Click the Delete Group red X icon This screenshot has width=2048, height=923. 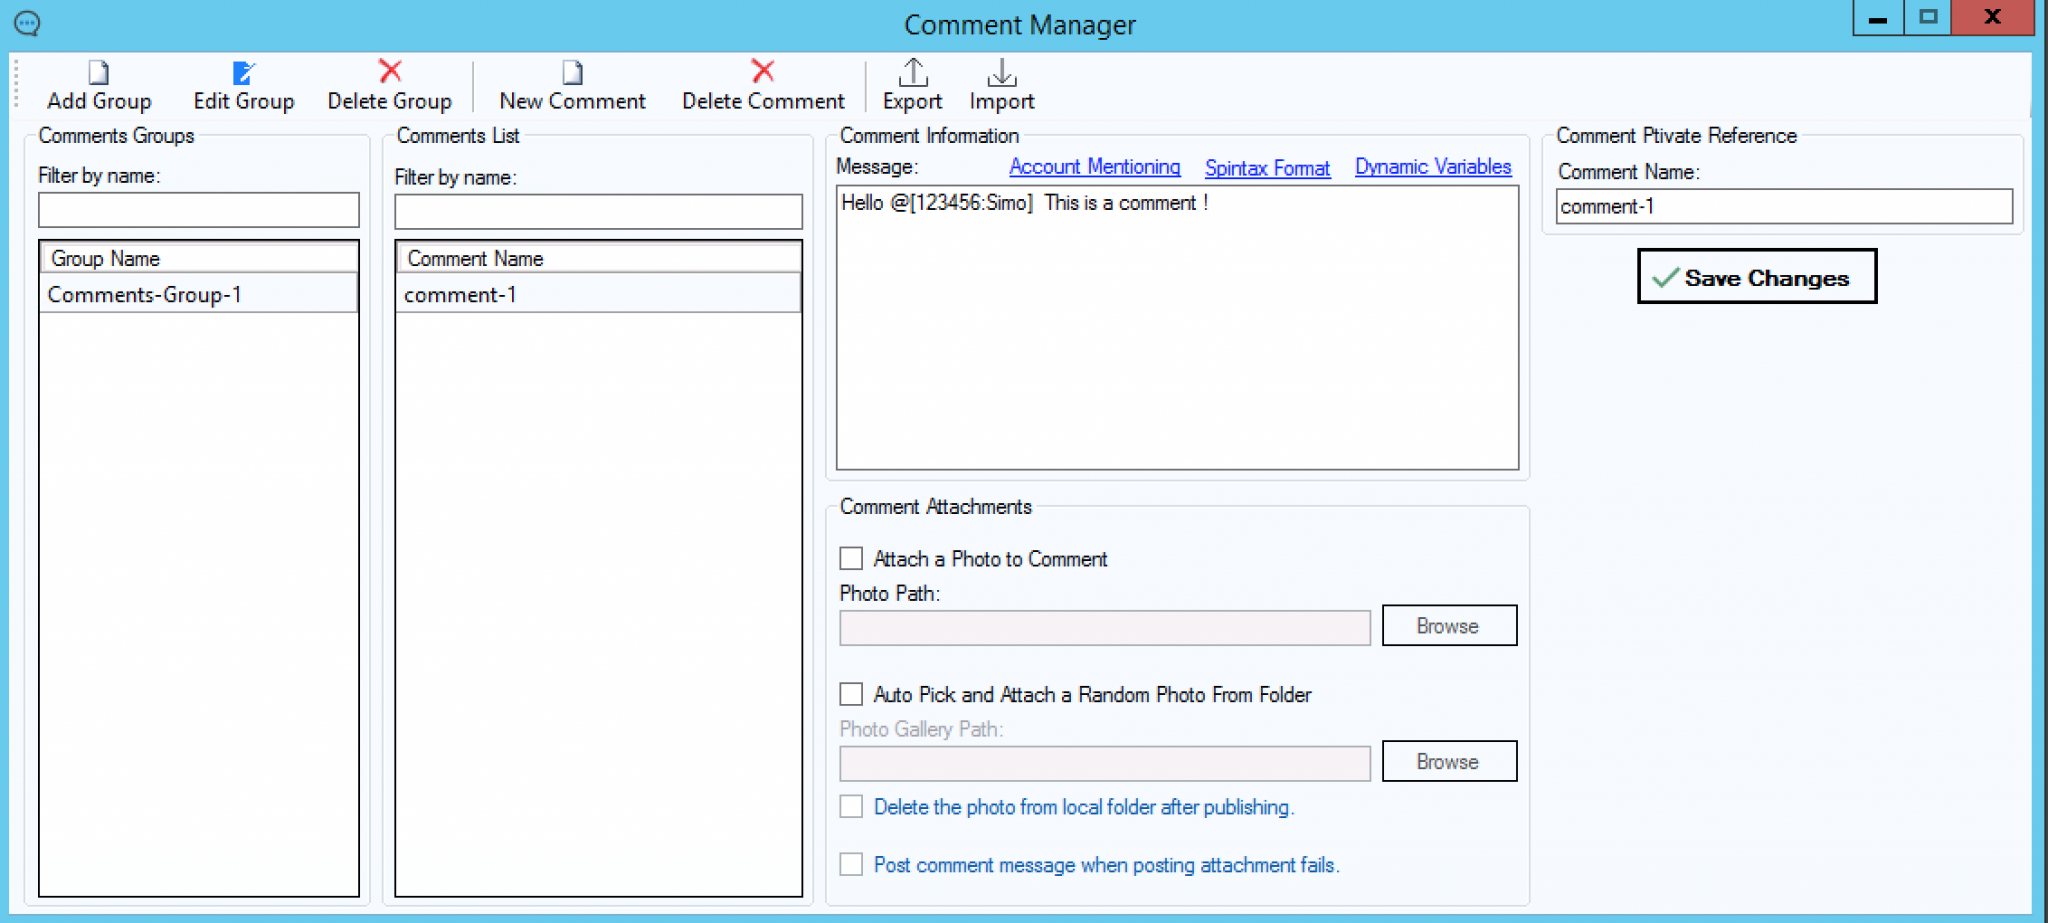tap(390, 71)
